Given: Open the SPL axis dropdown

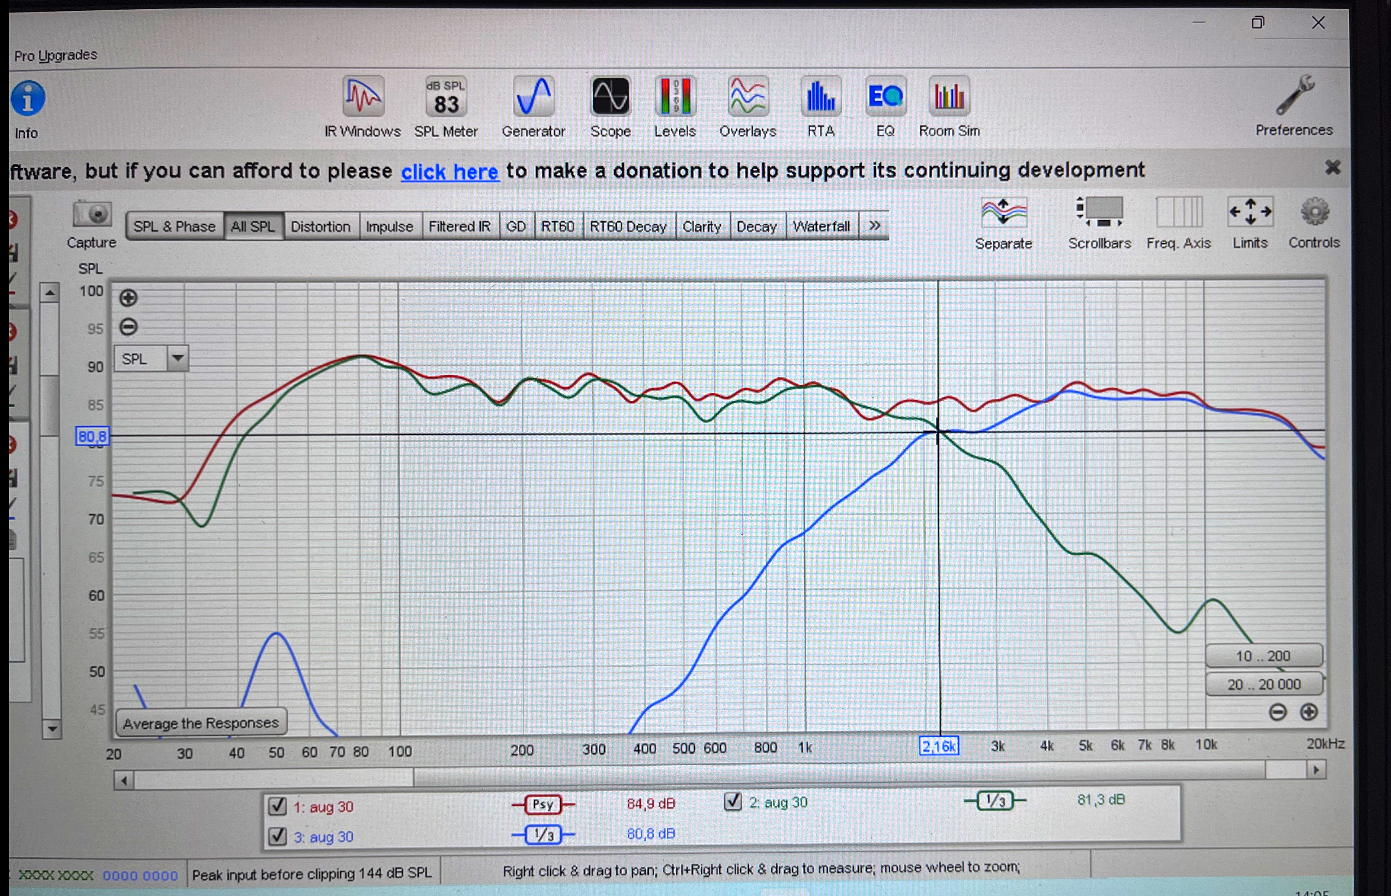Looking at the screenshot, I should 177,358.
